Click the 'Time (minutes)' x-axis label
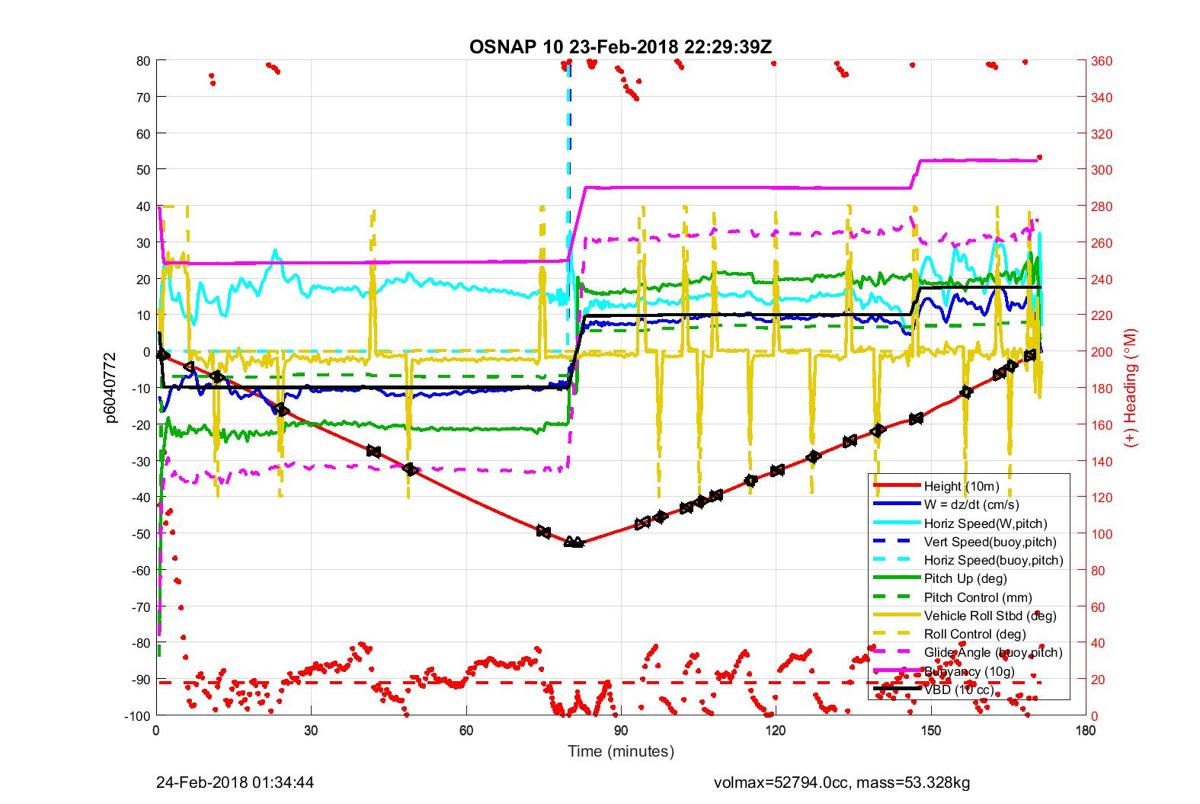Viewport: 1200px width, 804px height. (x=621, y=751)
